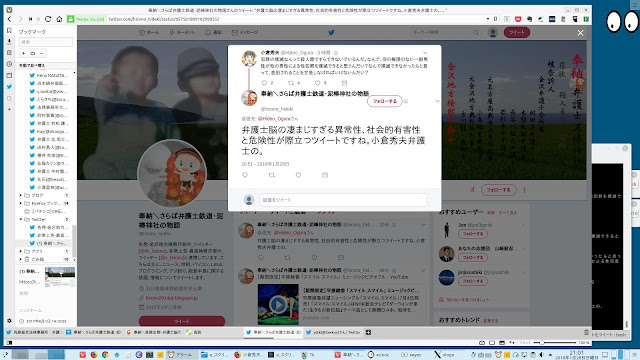
Task: Reload the current page
Action: [48, 19]
